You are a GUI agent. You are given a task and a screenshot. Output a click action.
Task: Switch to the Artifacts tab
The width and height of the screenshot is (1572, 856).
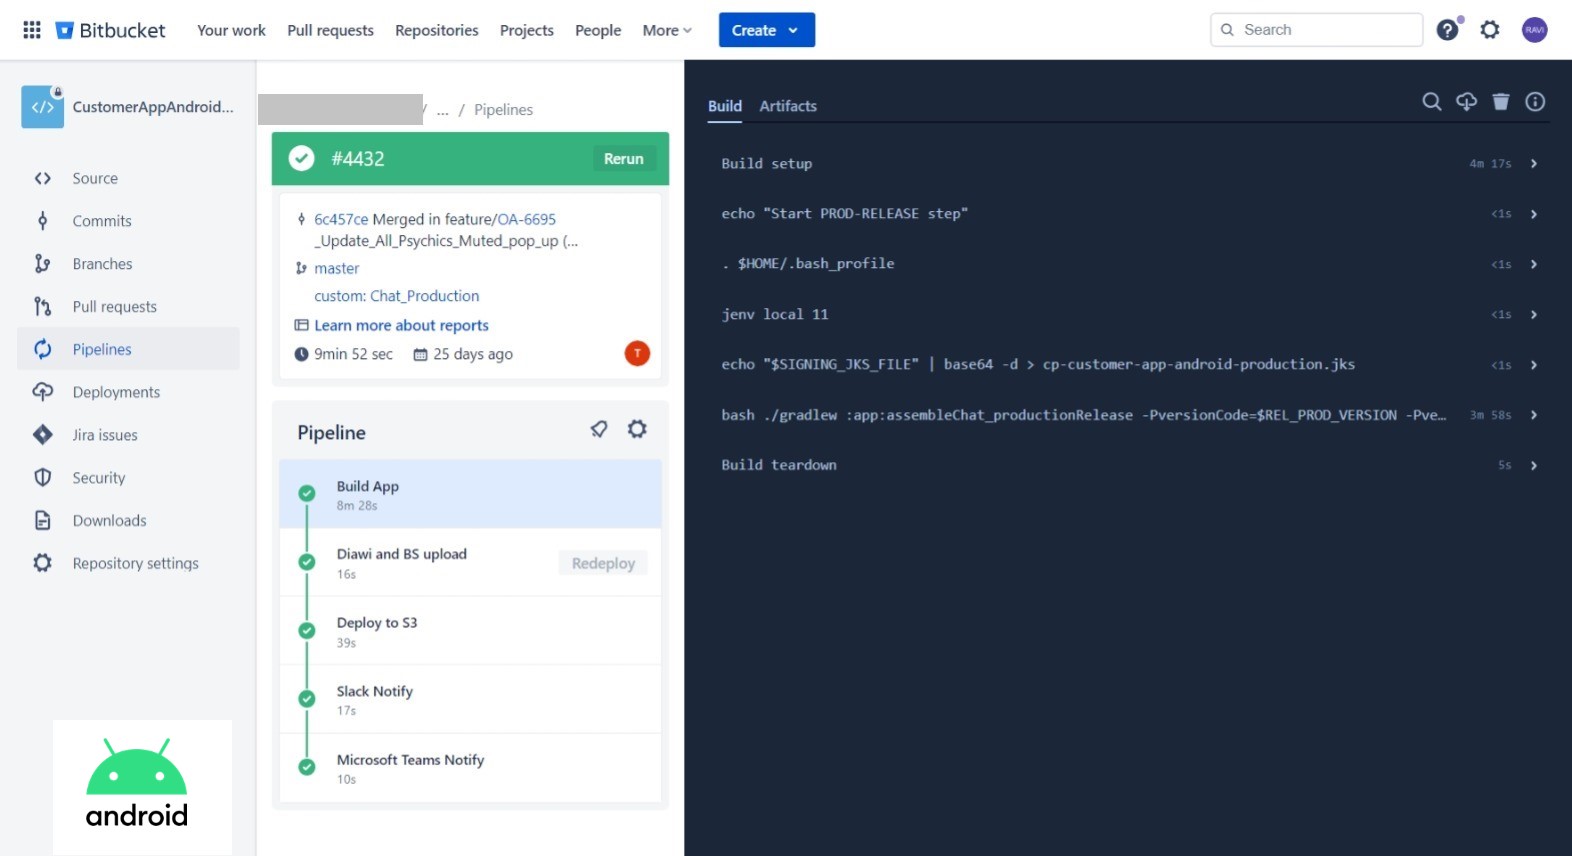788,106
